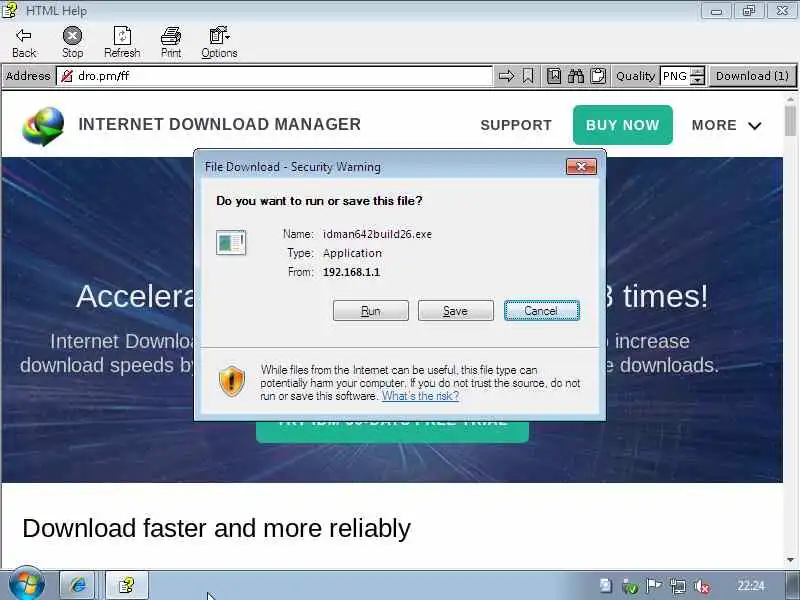Cancel the file download
This screenshot has width=800, height=600.
click(x=541, y=311)
